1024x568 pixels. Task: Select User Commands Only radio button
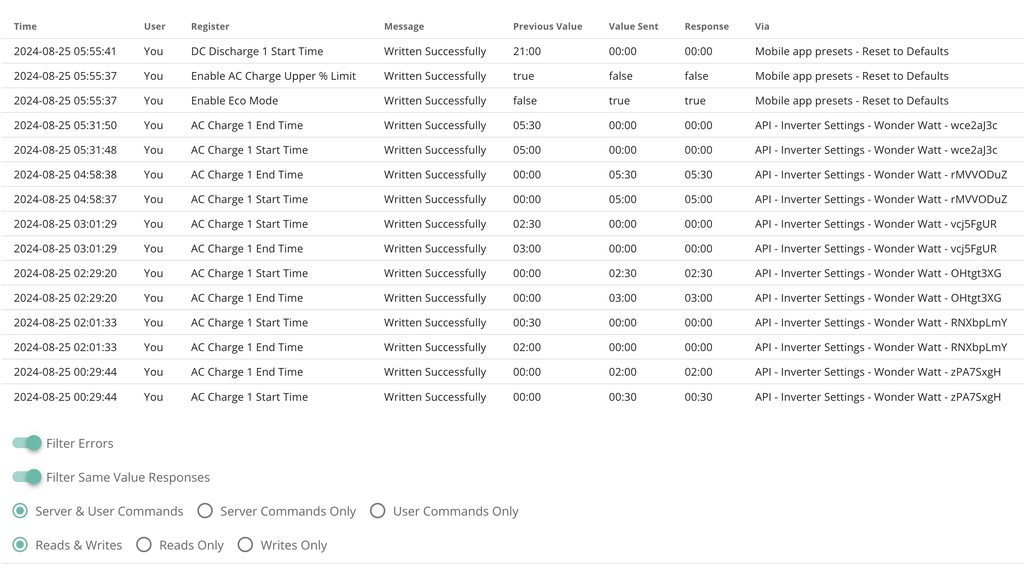[x=377, y=511]
